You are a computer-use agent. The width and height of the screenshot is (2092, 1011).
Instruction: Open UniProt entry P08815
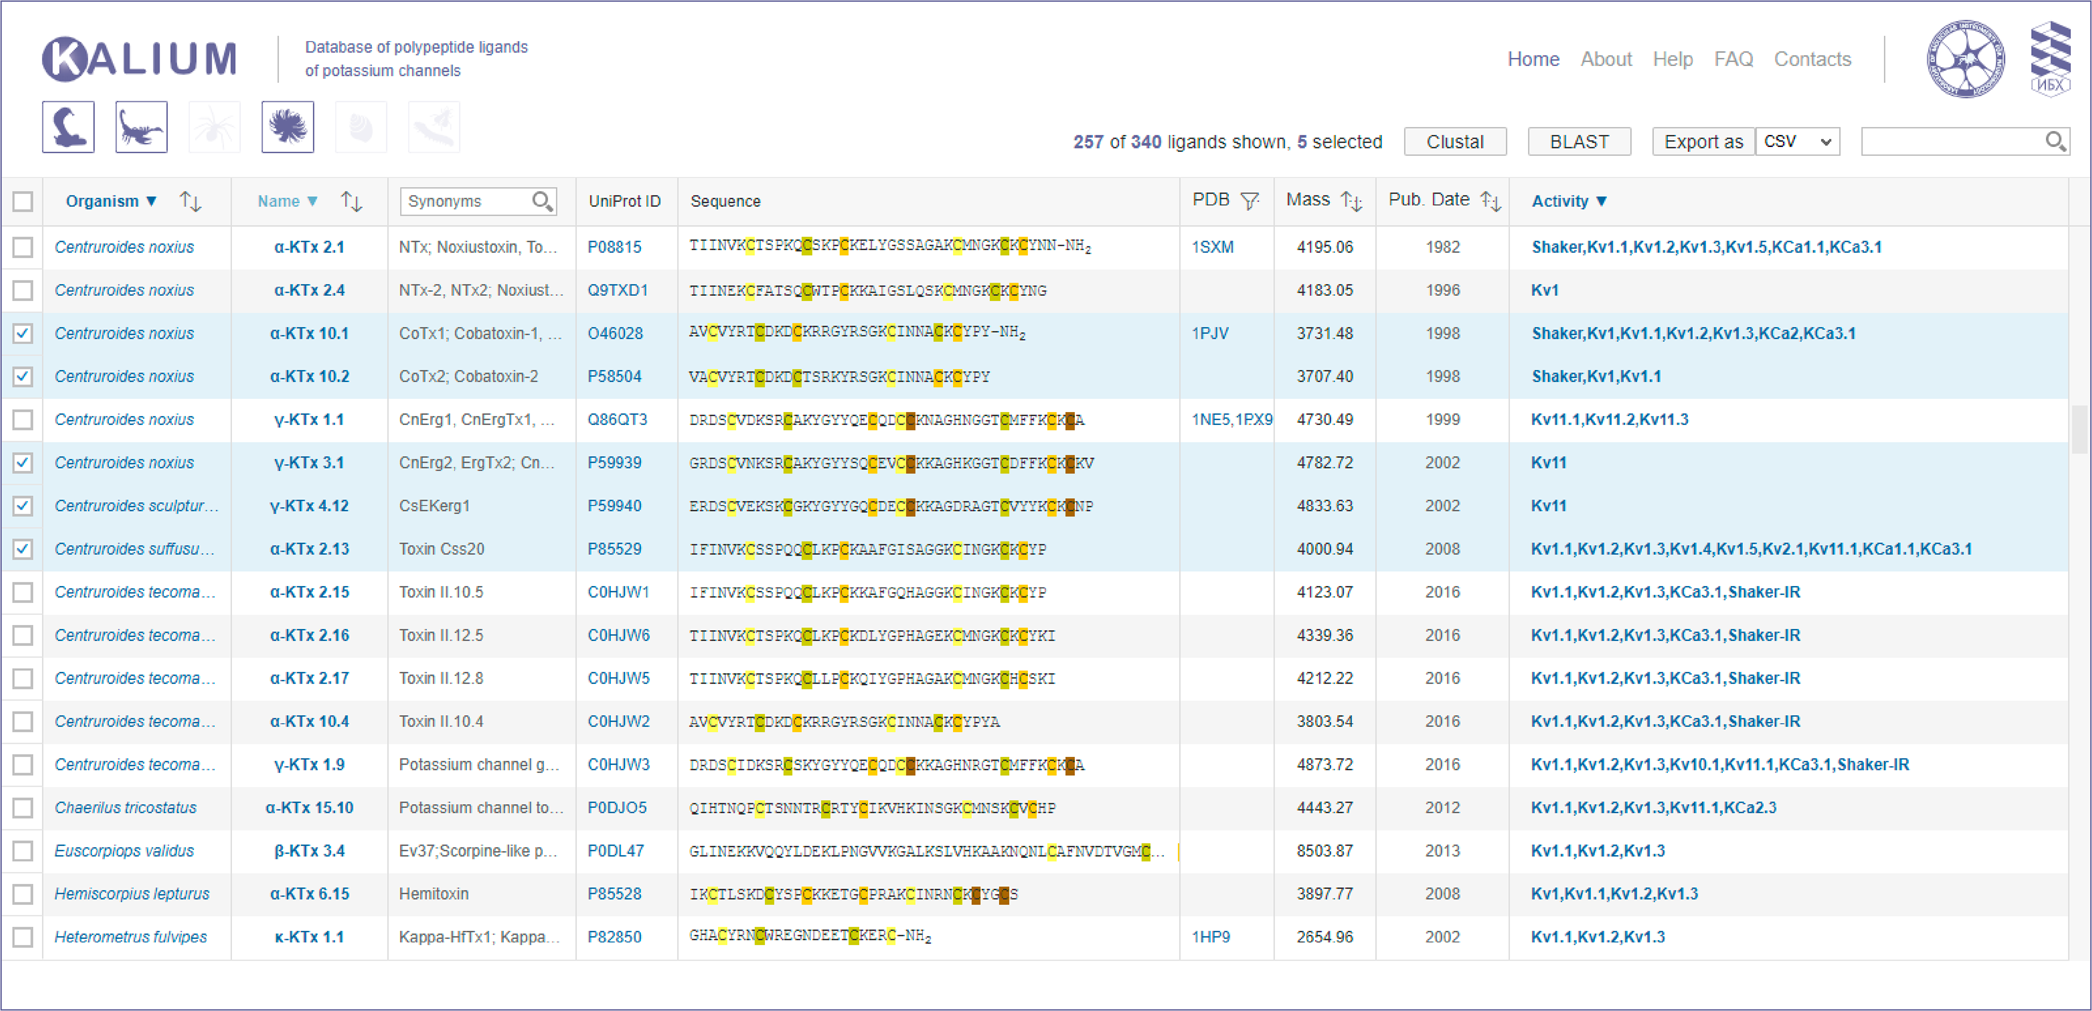click(614, 247)
